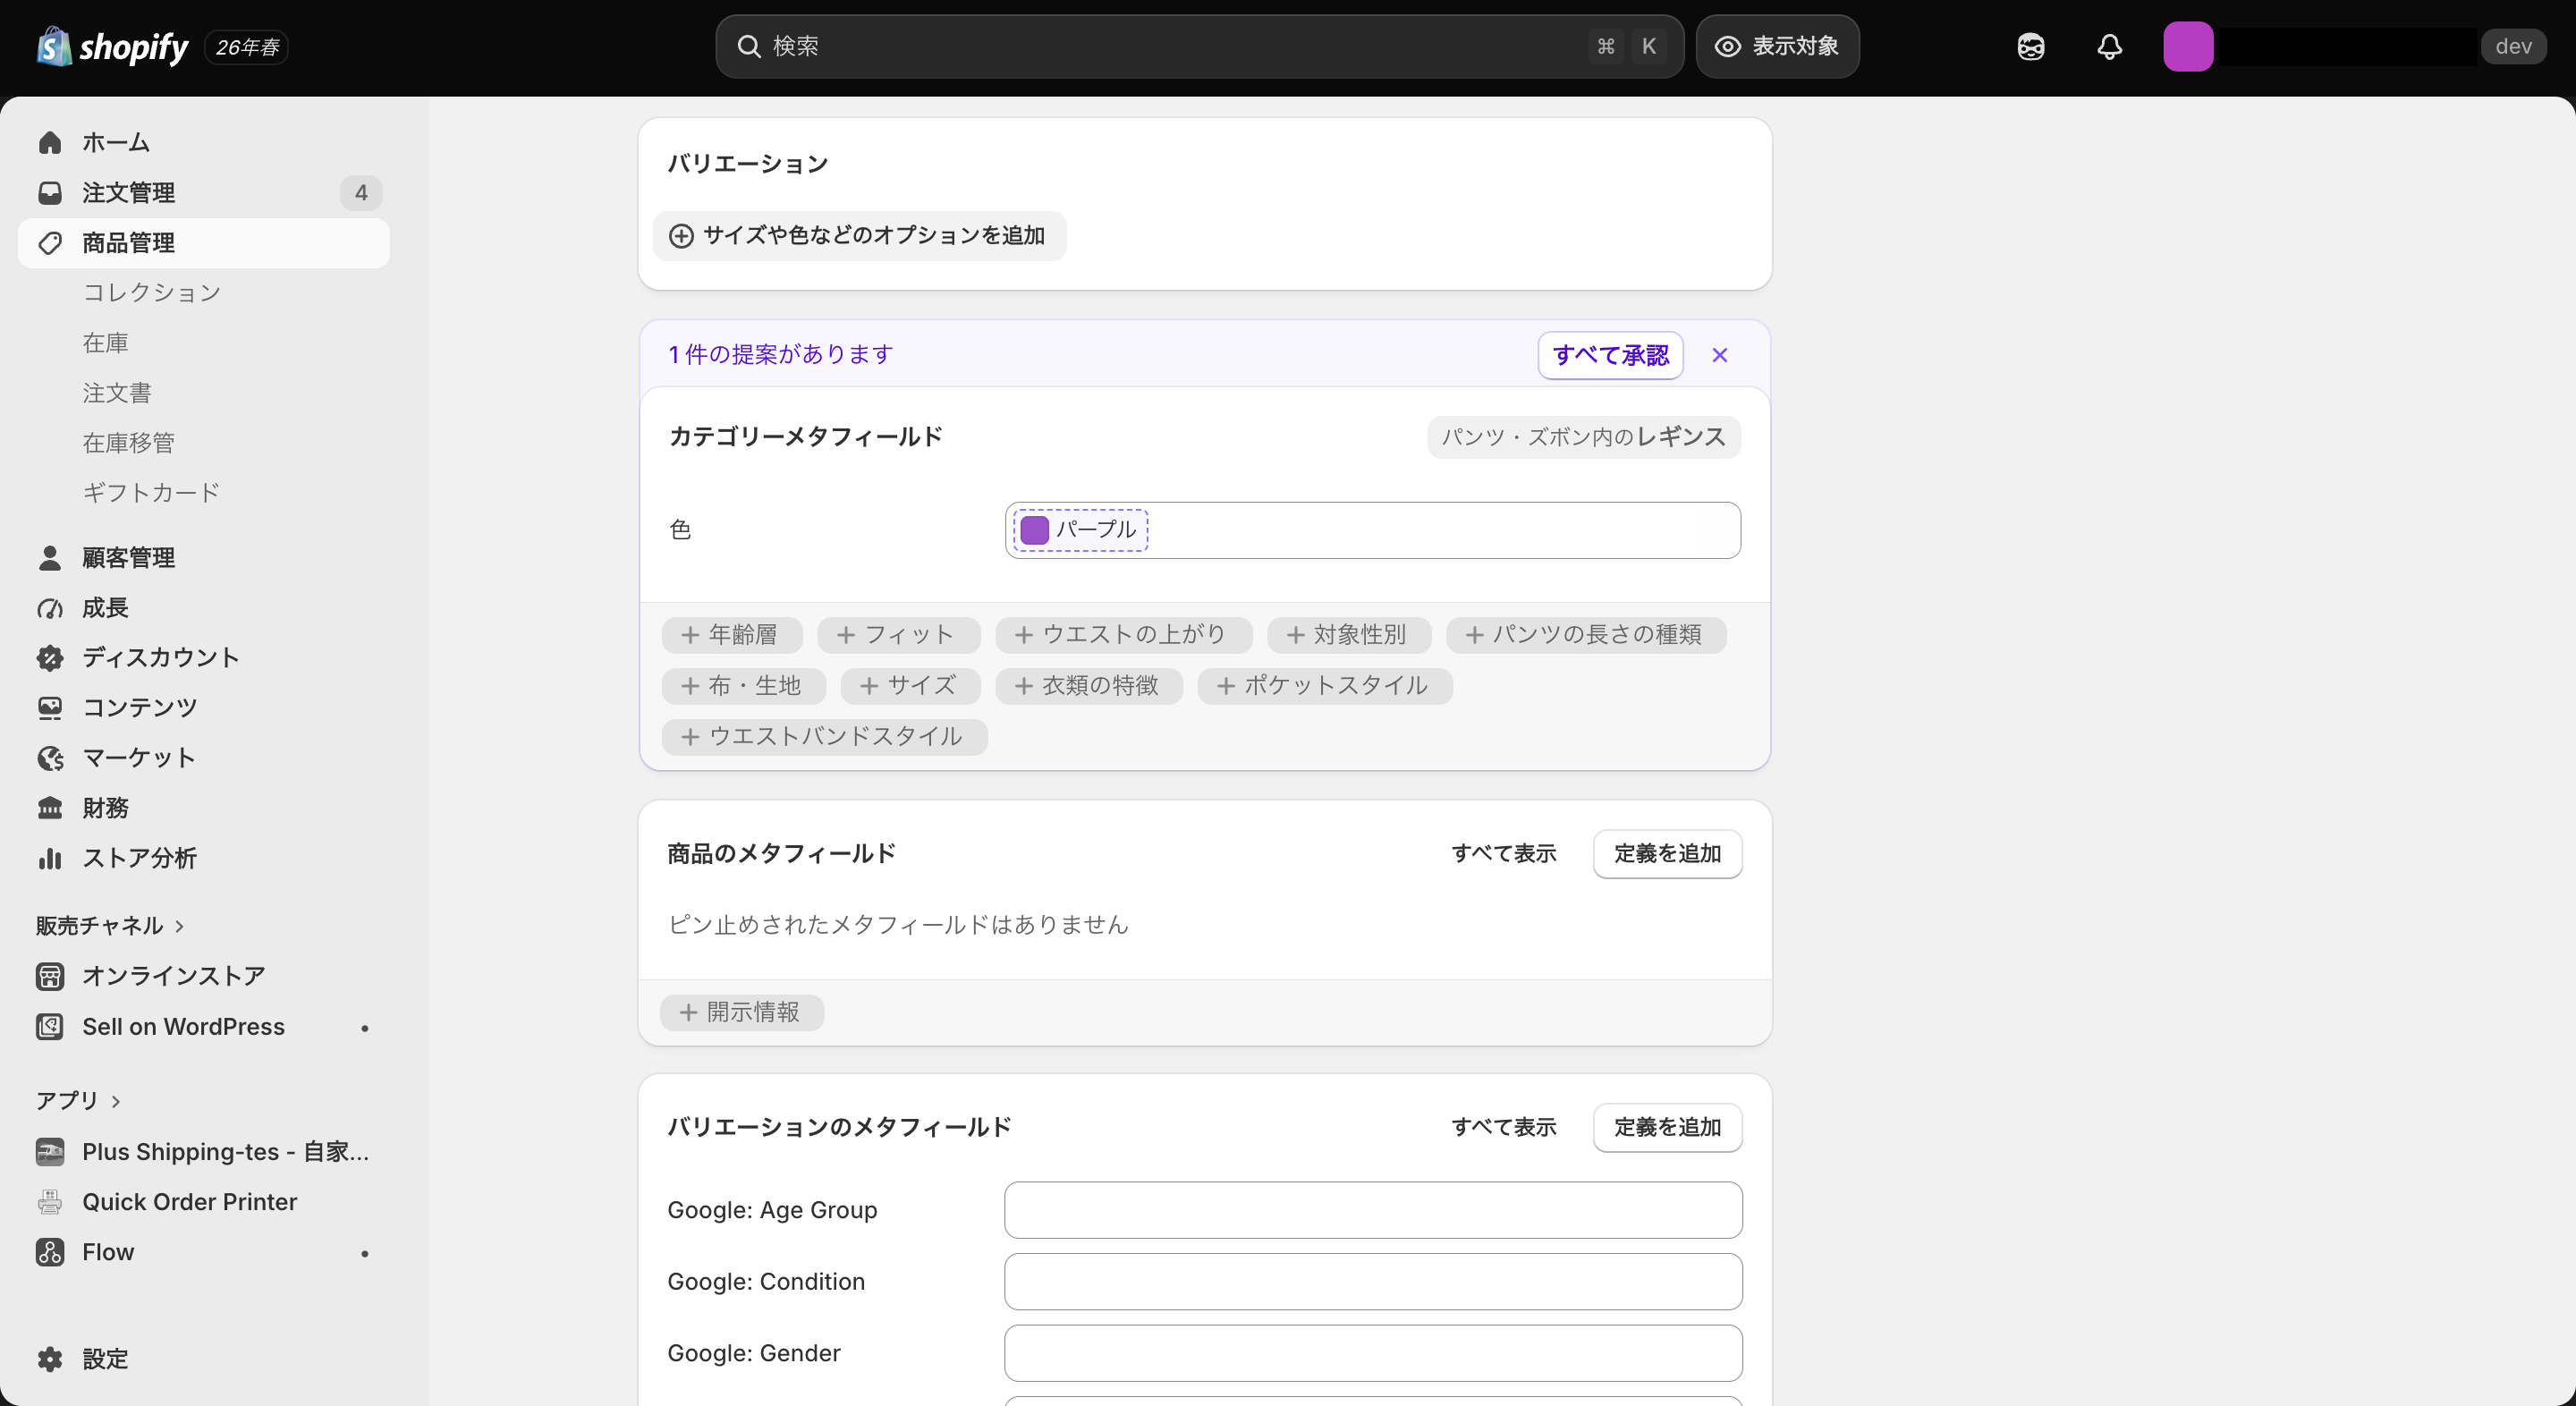
Task: Add the 対象性別 metafield
Action: (x=1348, y=635)
